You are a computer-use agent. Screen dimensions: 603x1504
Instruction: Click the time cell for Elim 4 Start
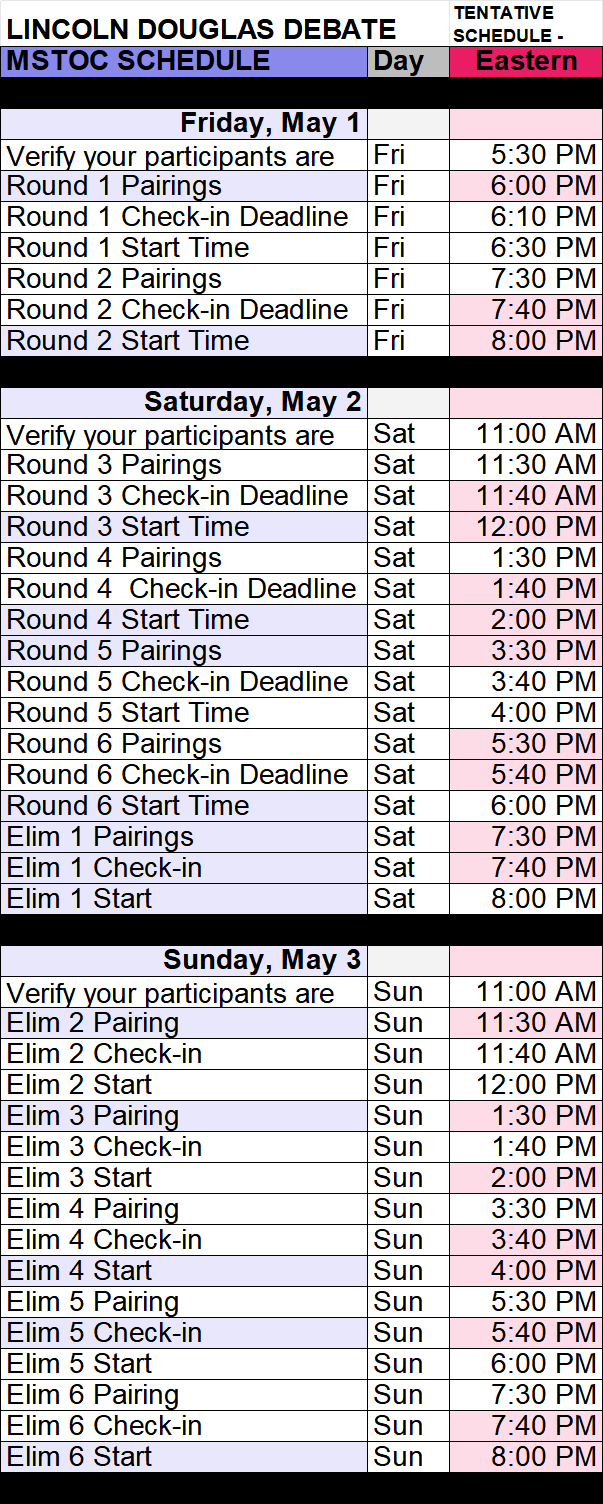(x=526, y=1271)
